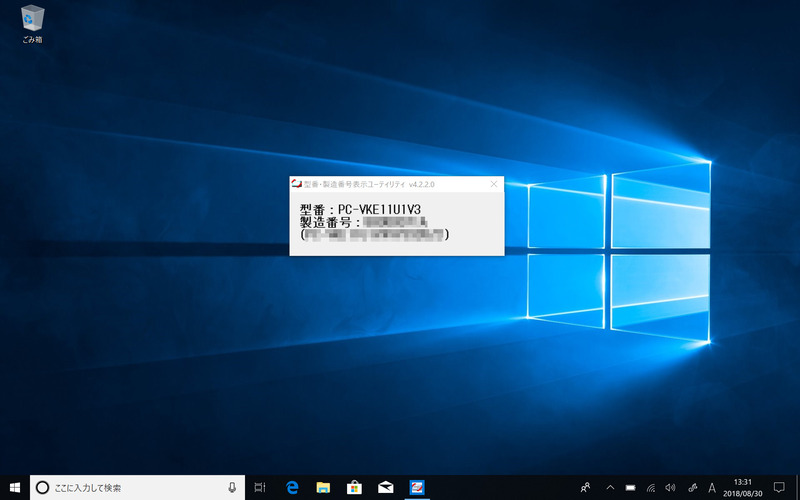Screen dimensions: 800x500
Task: Open the Recycle Bin desktop icon
Action: [32, 23]
